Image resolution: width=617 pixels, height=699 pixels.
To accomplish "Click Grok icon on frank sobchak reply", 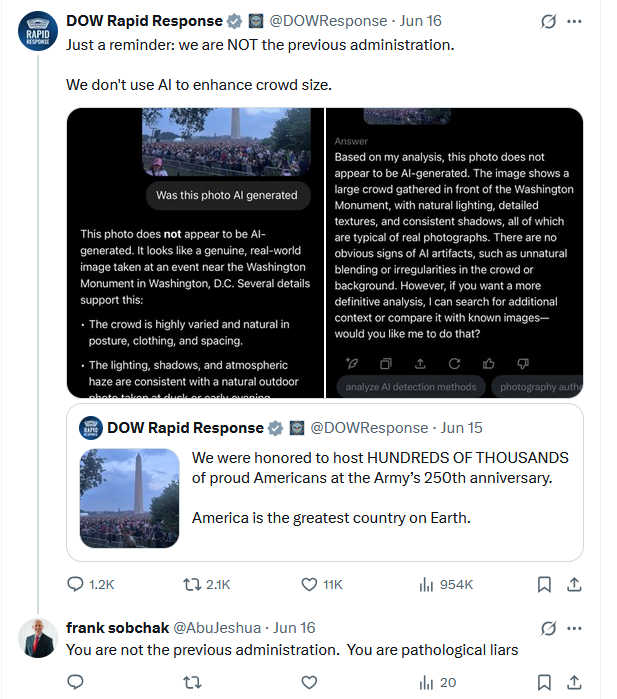I will [x=547, y=628].
